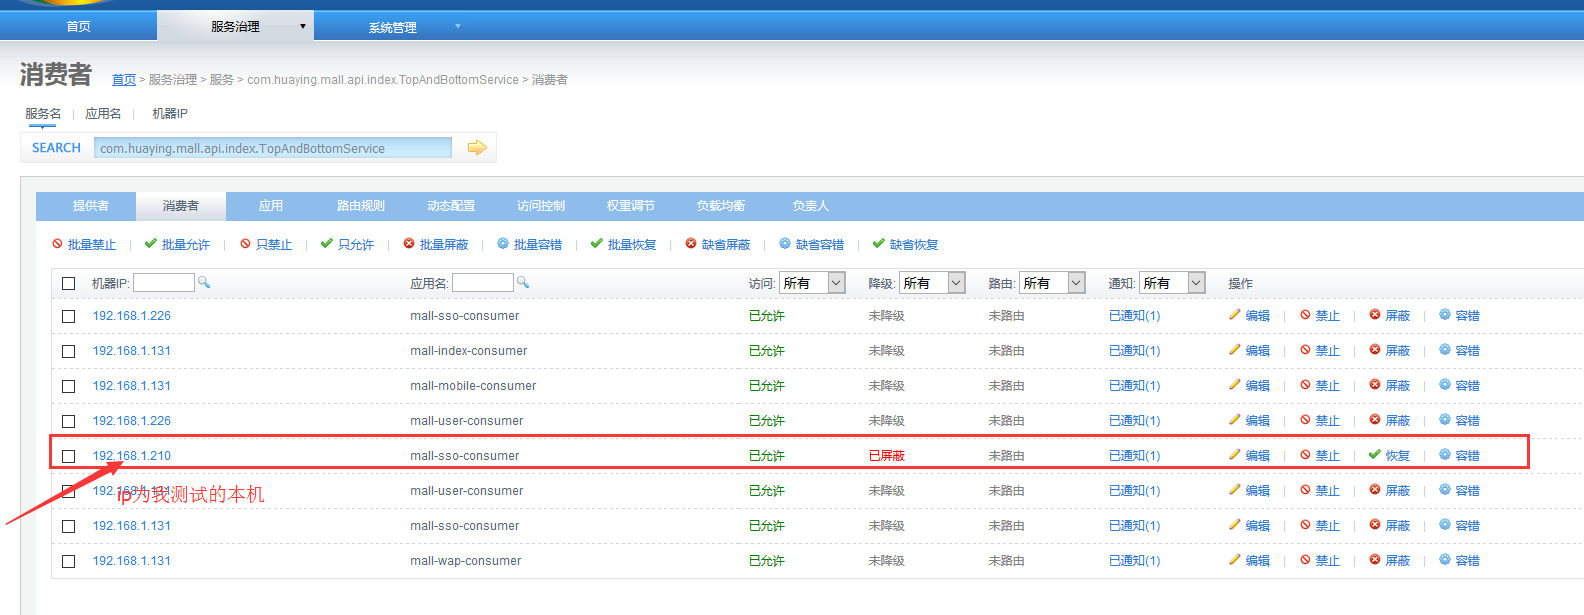Open the 路由 filter dropdown
Viewport: 1584px width, 615px height.
click(x=1052, y=283)
